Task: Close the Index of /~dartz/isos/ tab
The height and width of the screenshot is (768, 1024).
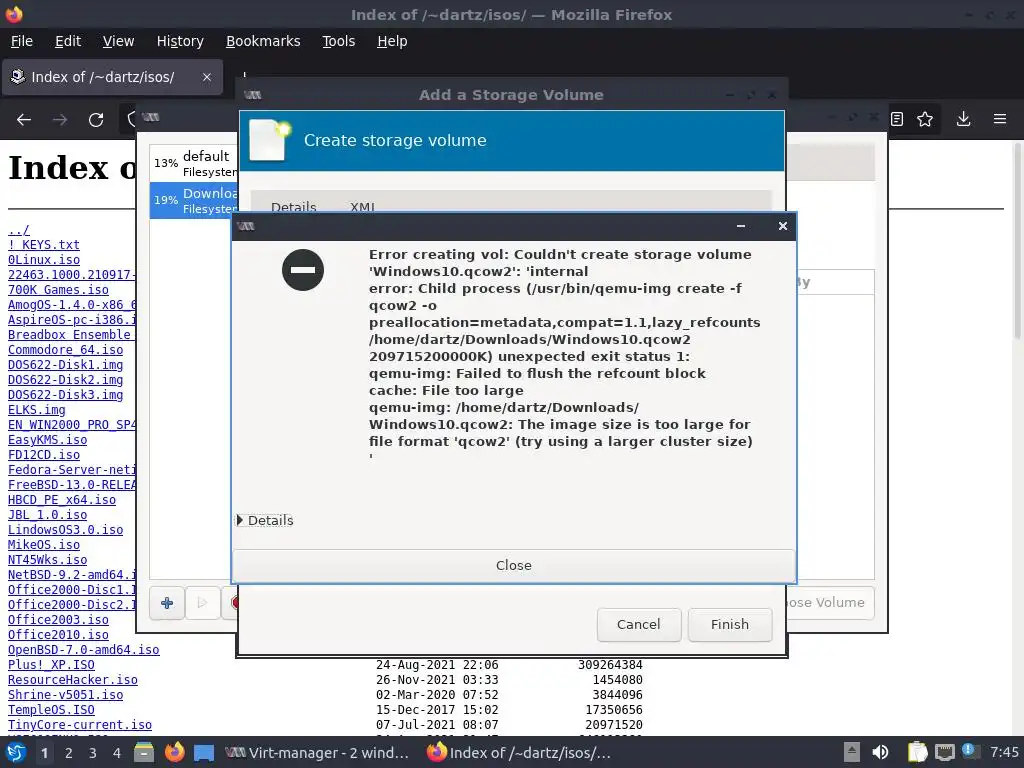Action: click(x=206, y=77)
